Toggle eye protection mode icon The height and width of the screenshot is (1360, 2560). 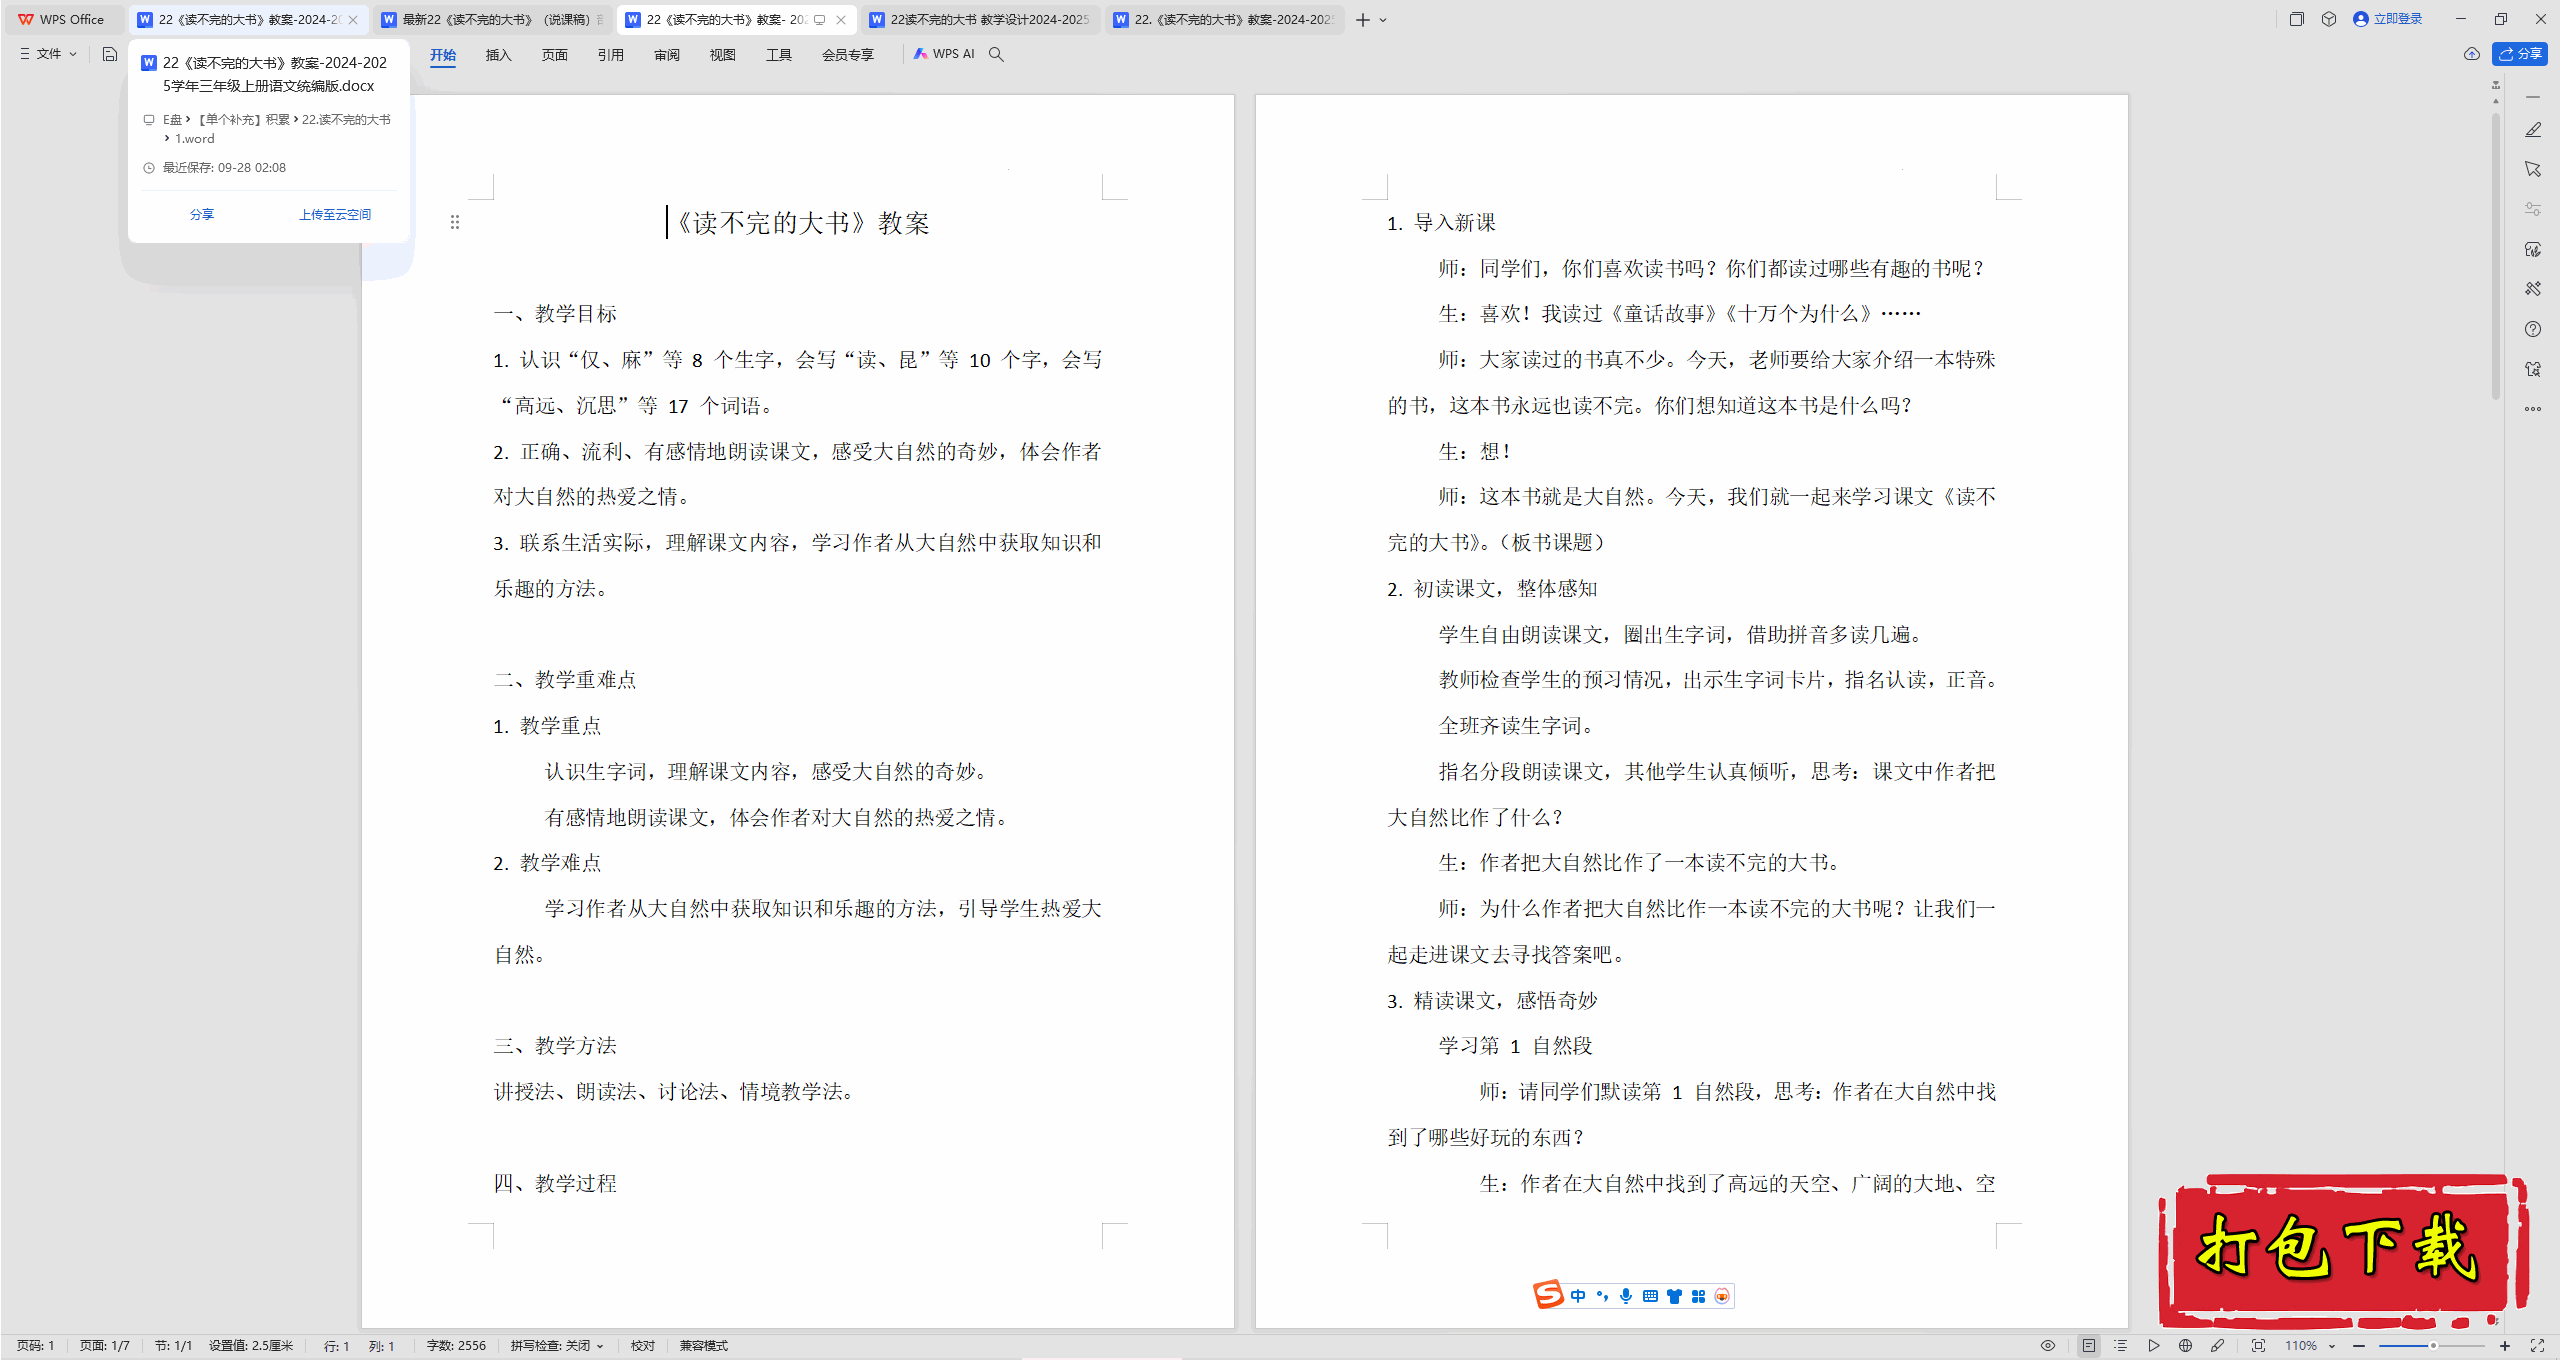click(x=2048, y=1346)
